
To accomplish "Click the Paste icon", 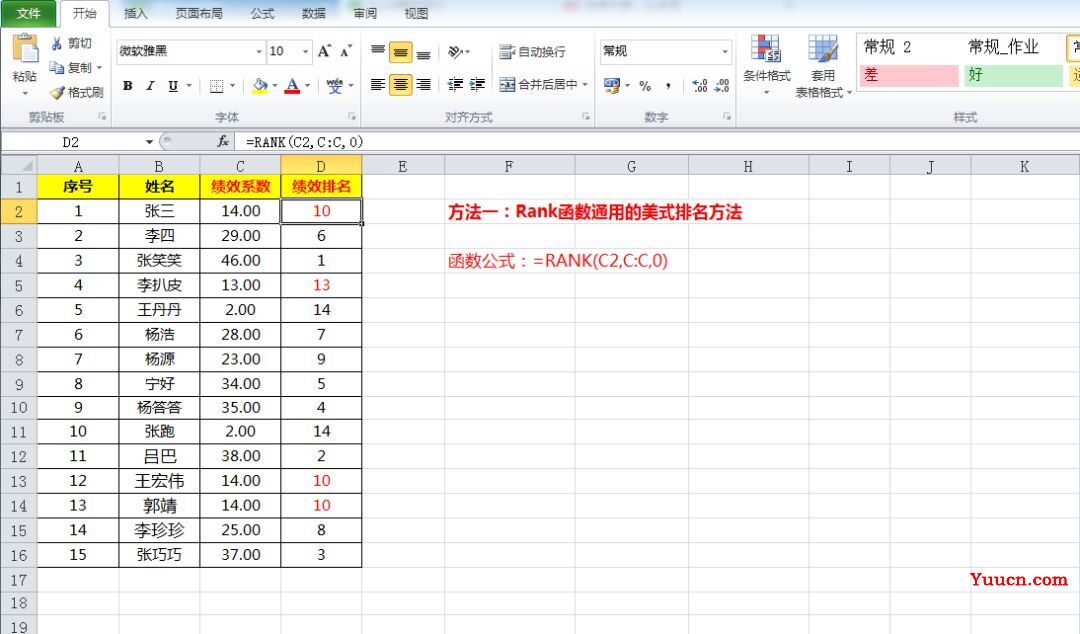I will [x=25, y=50].
